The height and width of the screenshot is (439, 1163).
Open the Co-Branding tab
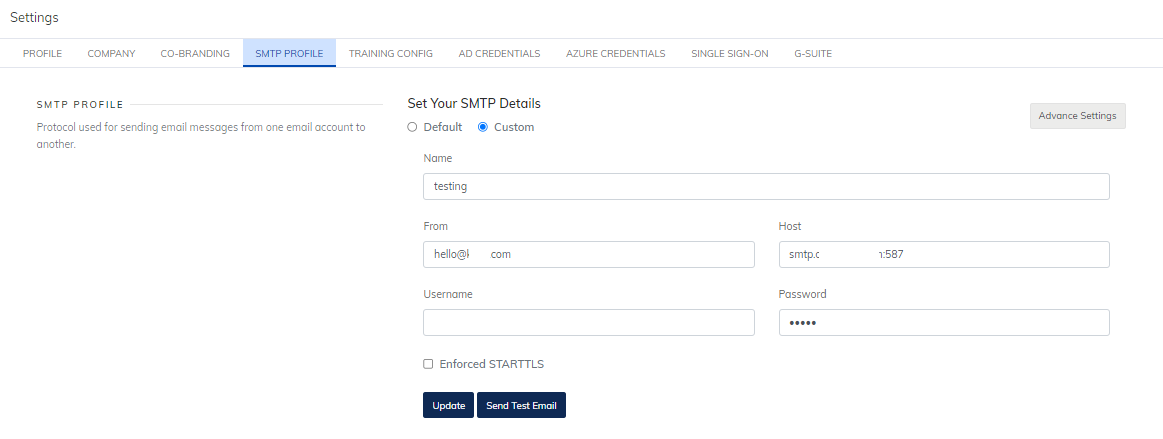pyautogui.click(x=195, y=53)
